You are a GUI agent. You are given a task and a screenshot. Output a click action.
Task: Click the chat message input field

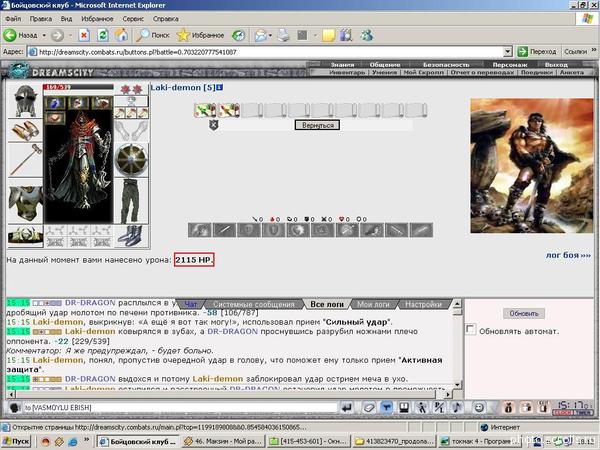[180, 408]
